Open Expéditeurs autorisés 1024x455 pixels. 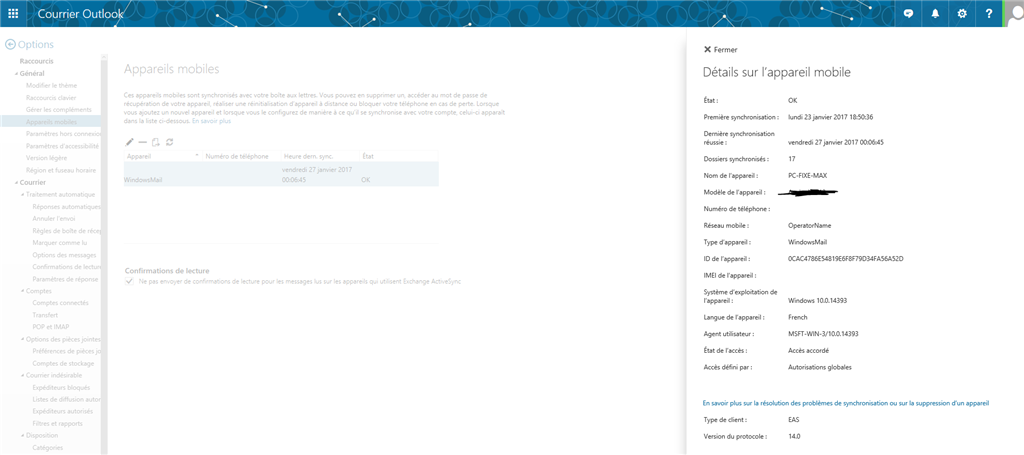(x=63, y=411)
